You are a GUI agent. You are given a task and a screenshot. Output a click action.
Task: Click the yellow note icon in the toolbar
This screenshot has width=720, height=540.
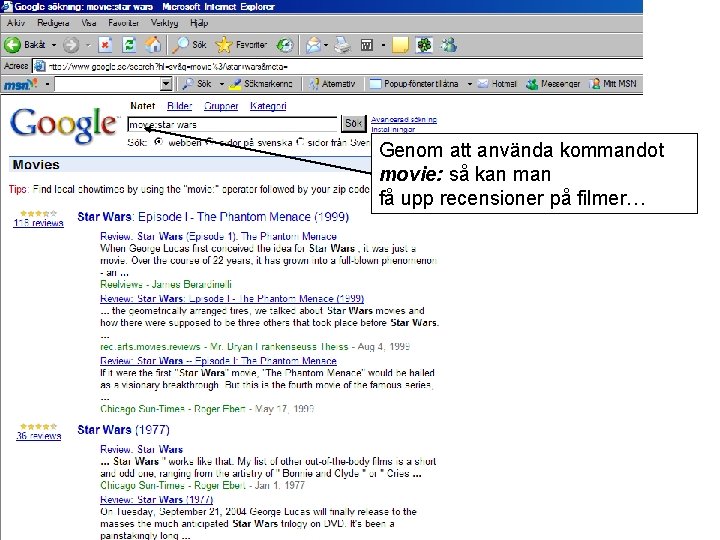[400, 45]
